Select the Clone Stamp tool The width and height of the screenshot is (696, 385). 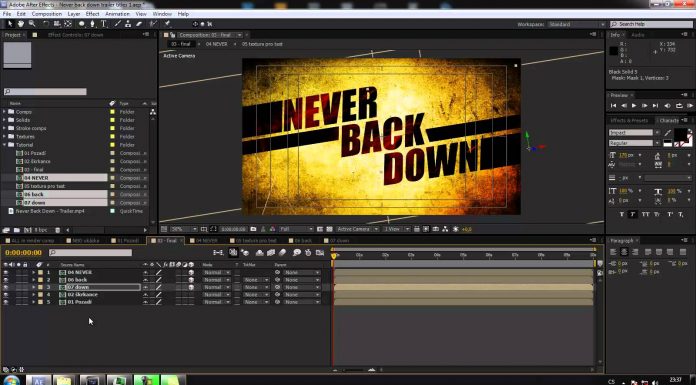[128, 24]
